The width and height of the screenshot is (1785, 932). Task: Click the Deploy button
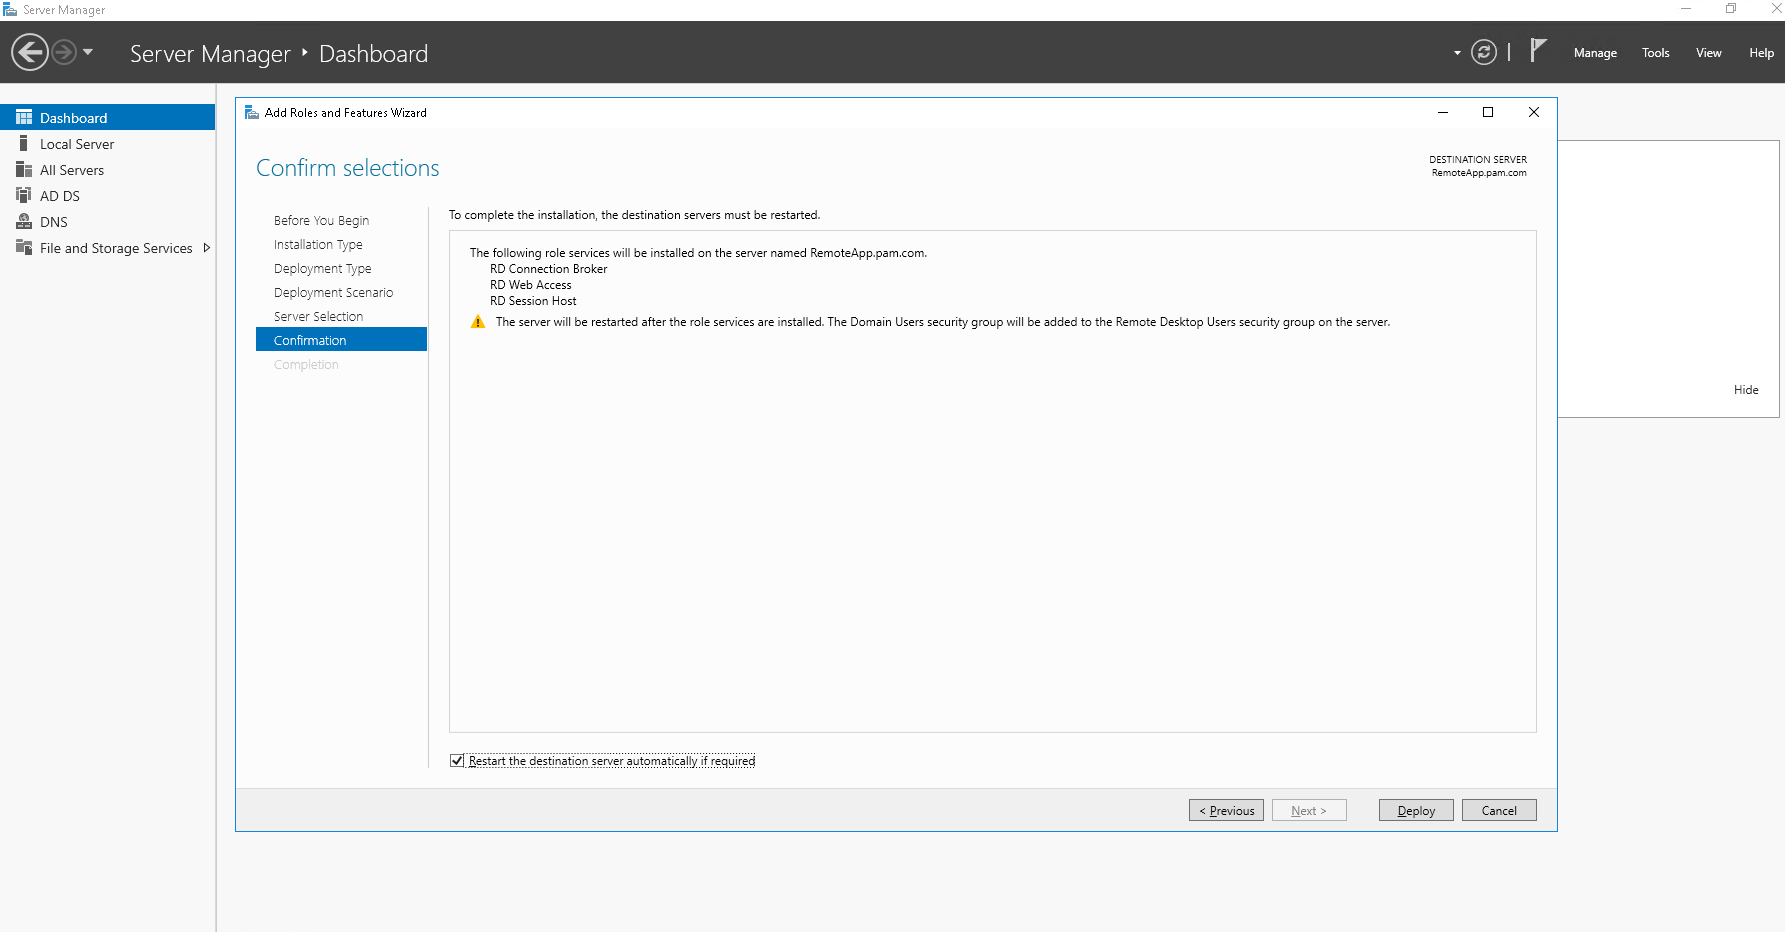tap(1416, 810)
